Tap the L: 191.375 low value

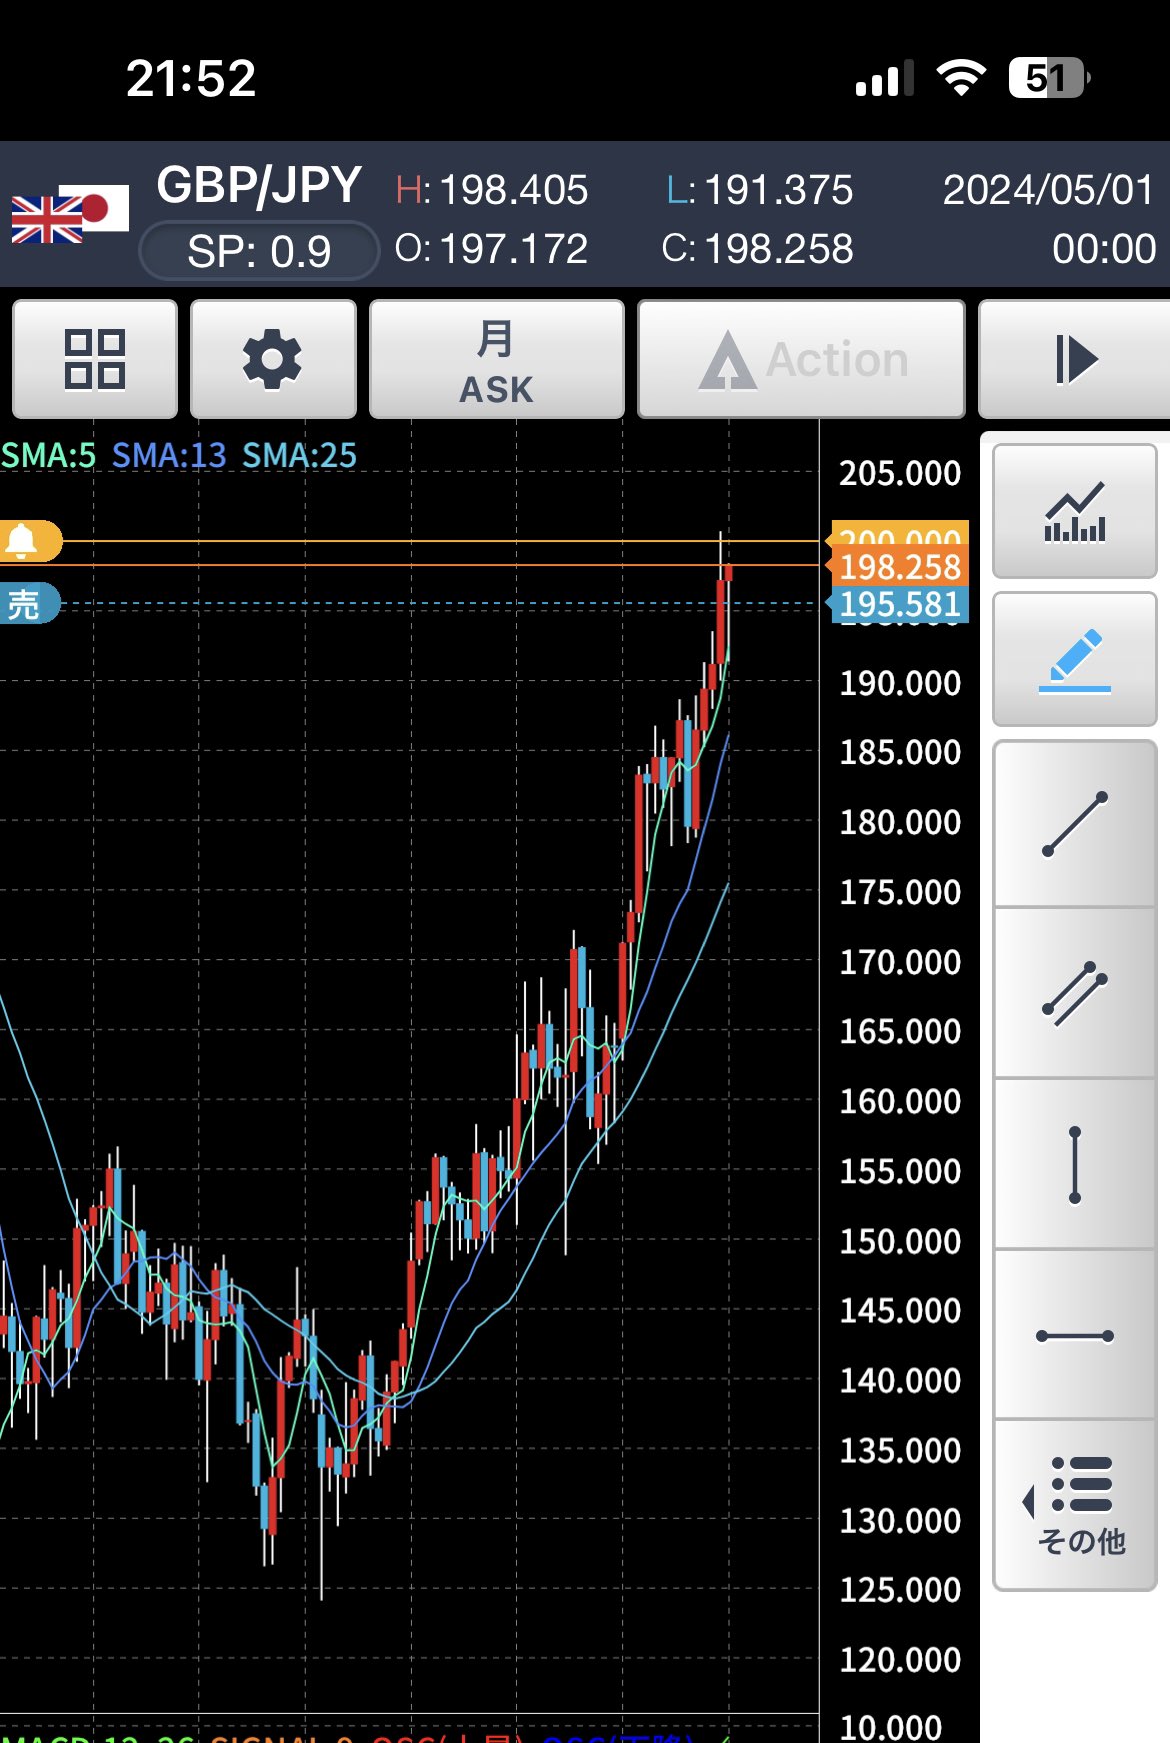coord(760,190)
